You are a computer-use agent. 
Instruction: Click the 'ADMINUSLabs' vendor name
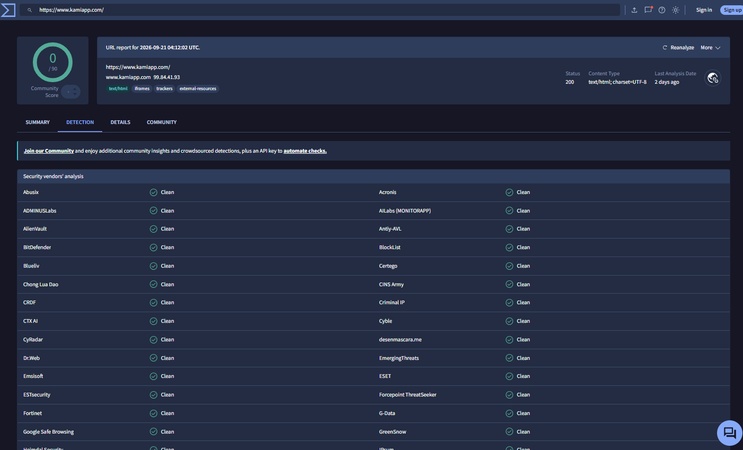pyautogui.click(x=39, y=211)
